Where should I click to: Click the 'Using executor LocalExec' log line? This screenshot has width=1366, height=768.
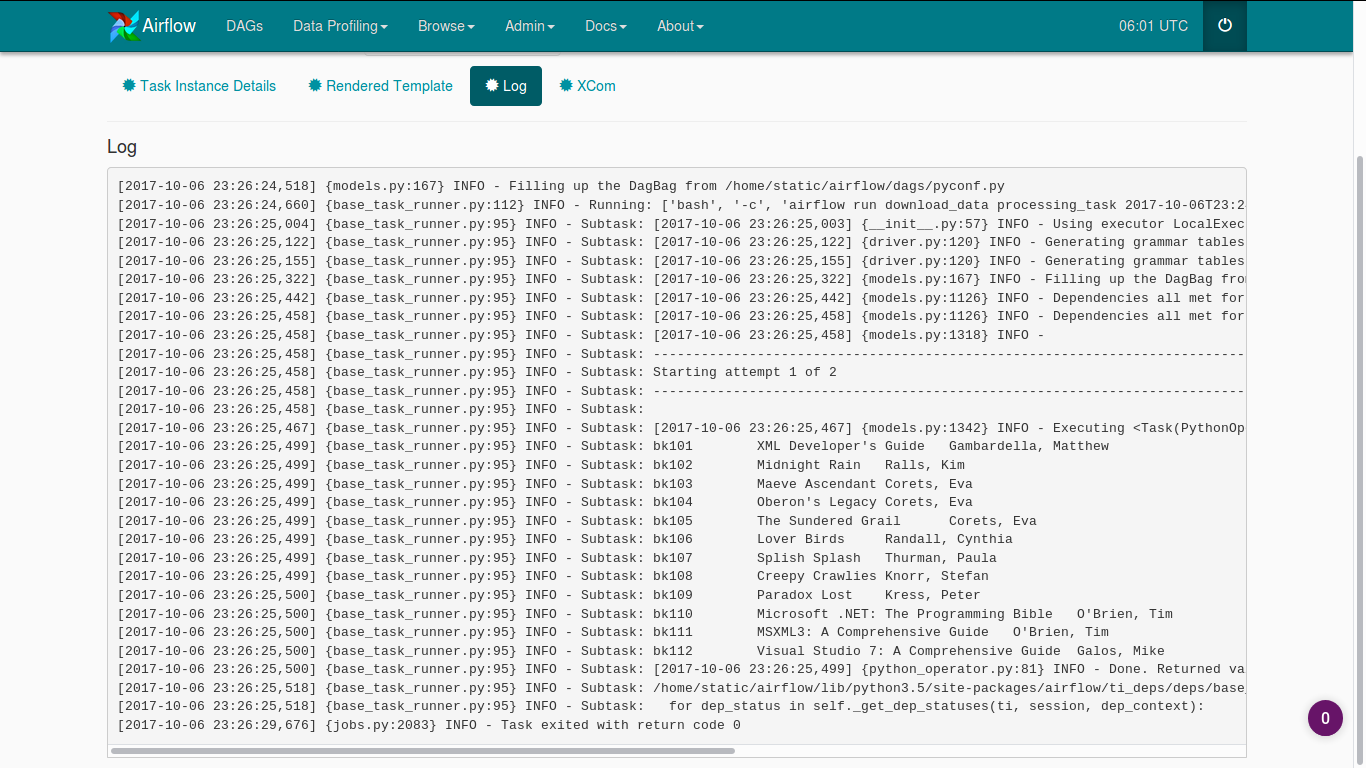point(681,224)
